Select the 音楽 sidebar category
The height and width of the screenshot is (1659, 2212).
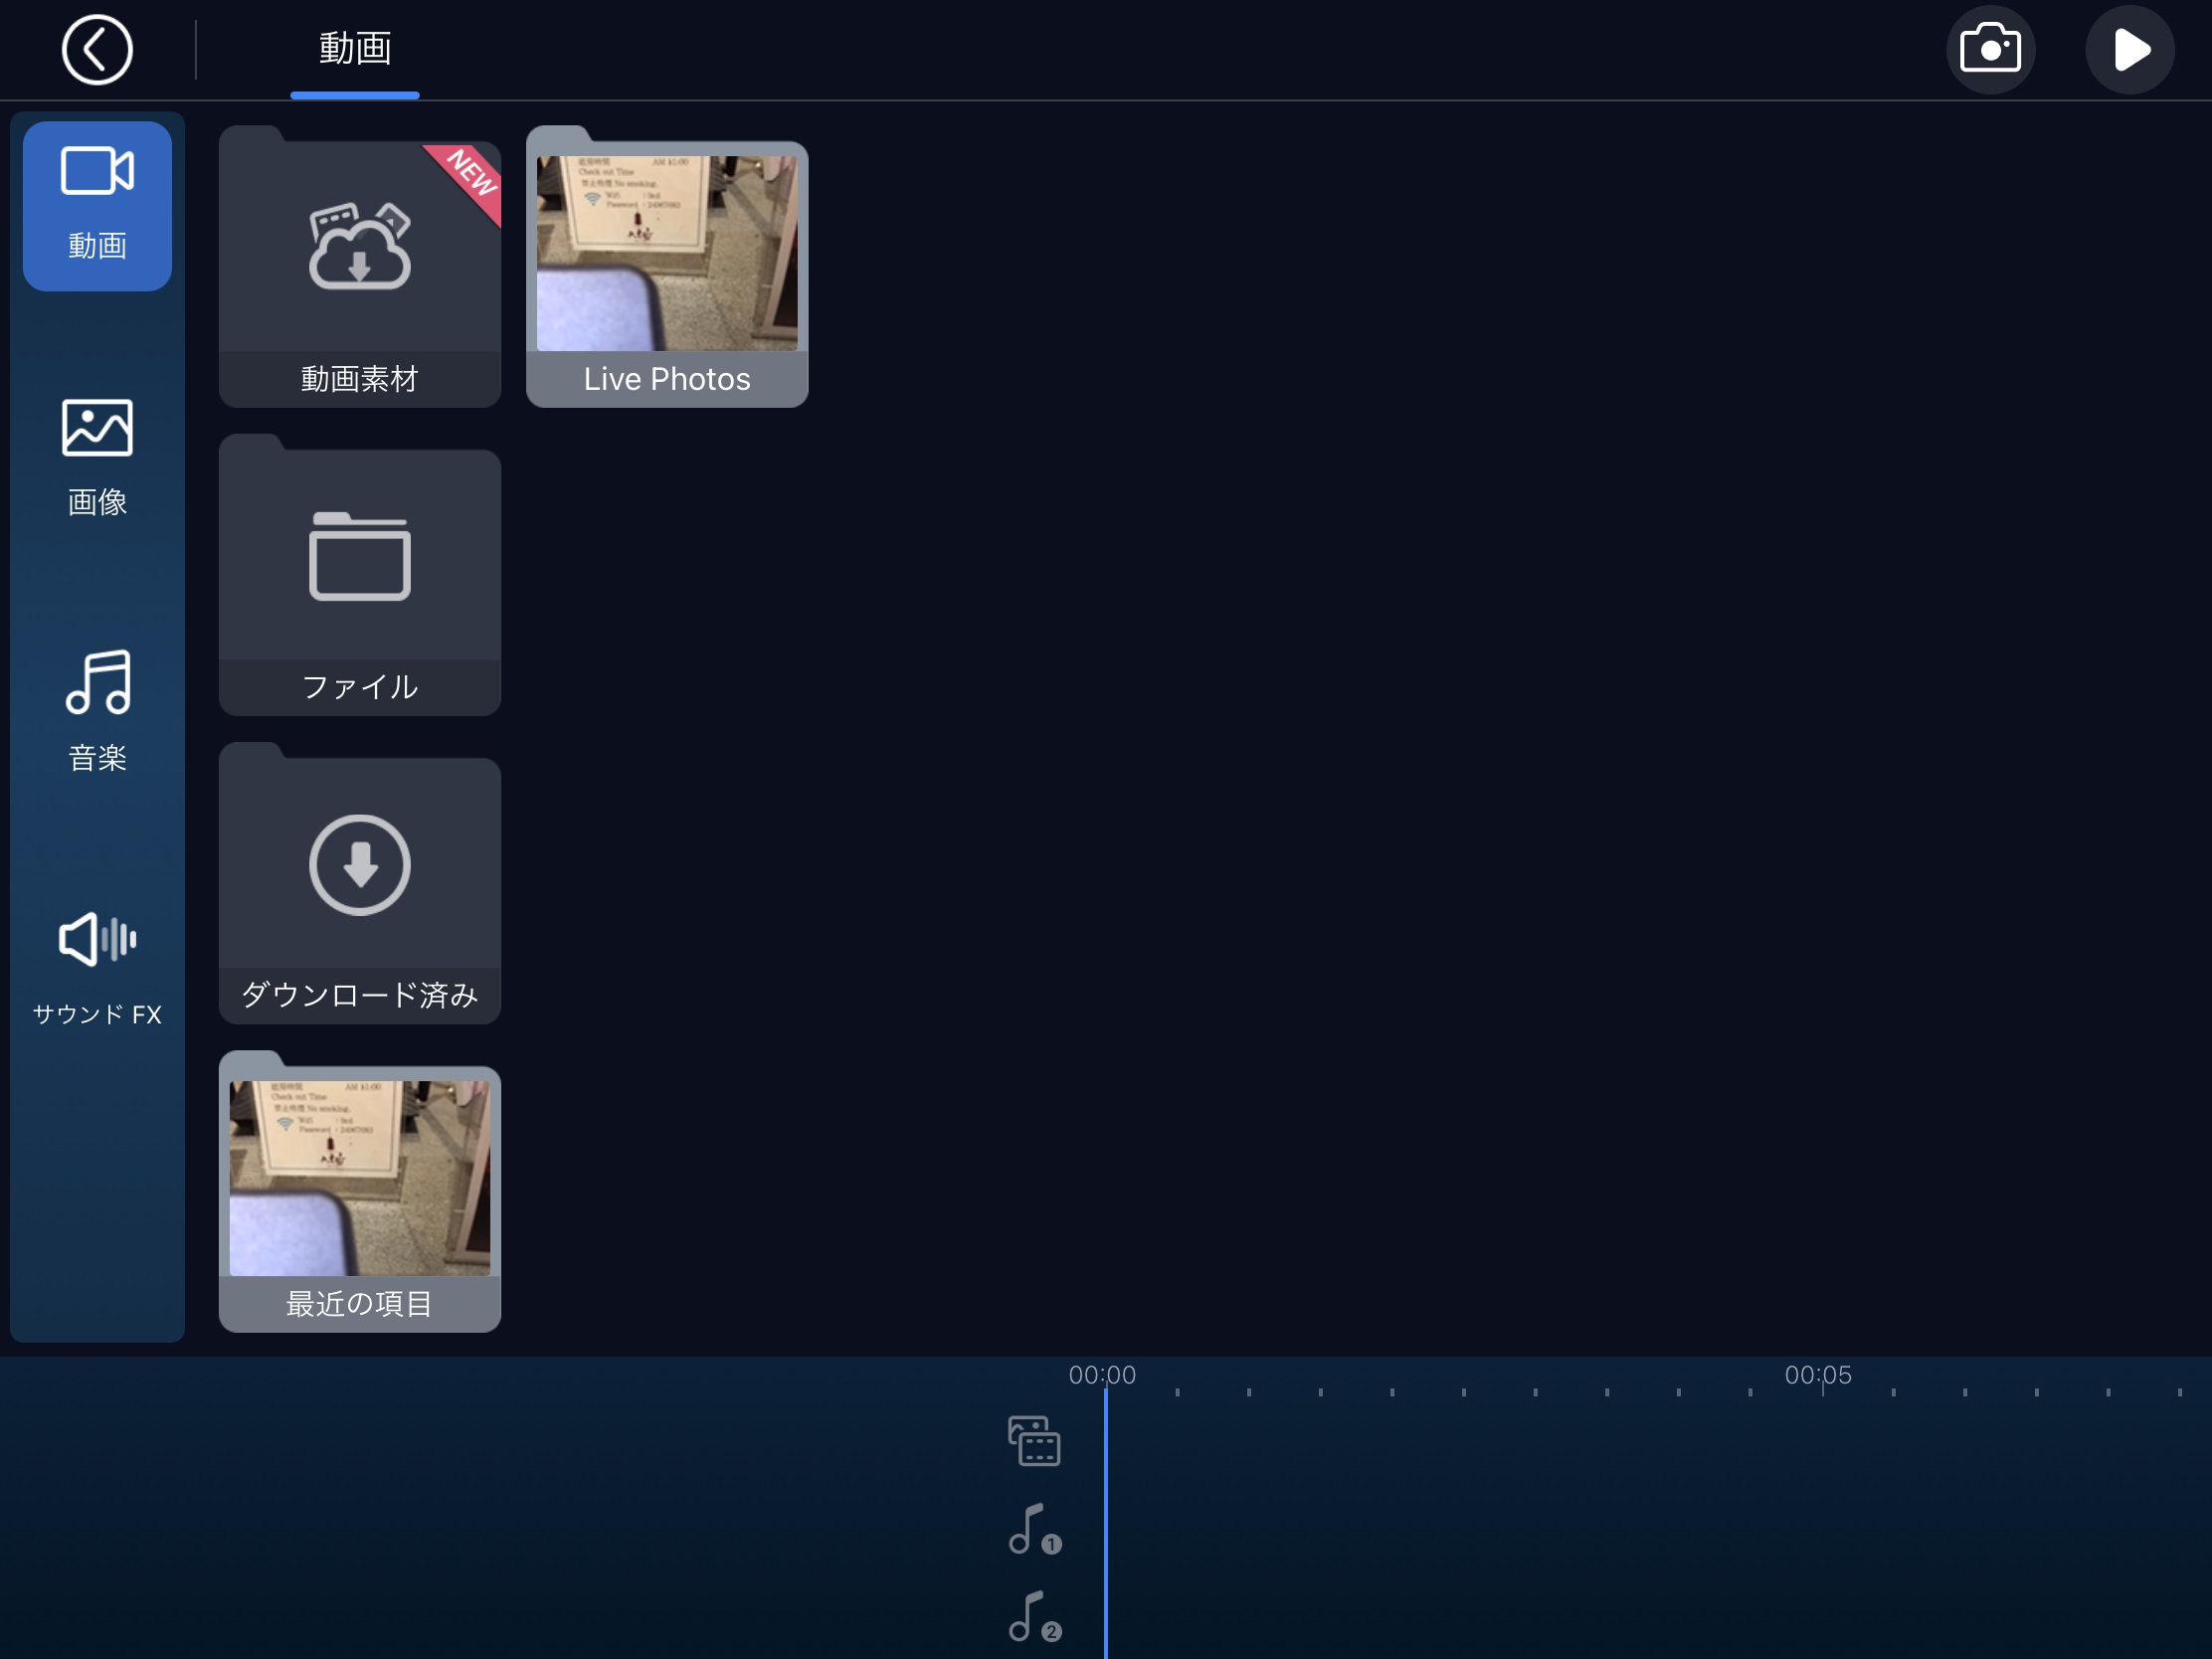[97, 711]
